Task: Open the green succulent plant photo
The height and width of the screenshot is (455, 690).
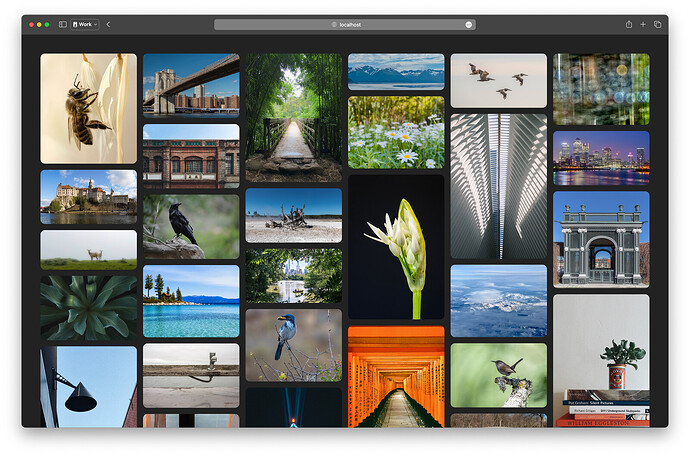Action: coord(88,307)
